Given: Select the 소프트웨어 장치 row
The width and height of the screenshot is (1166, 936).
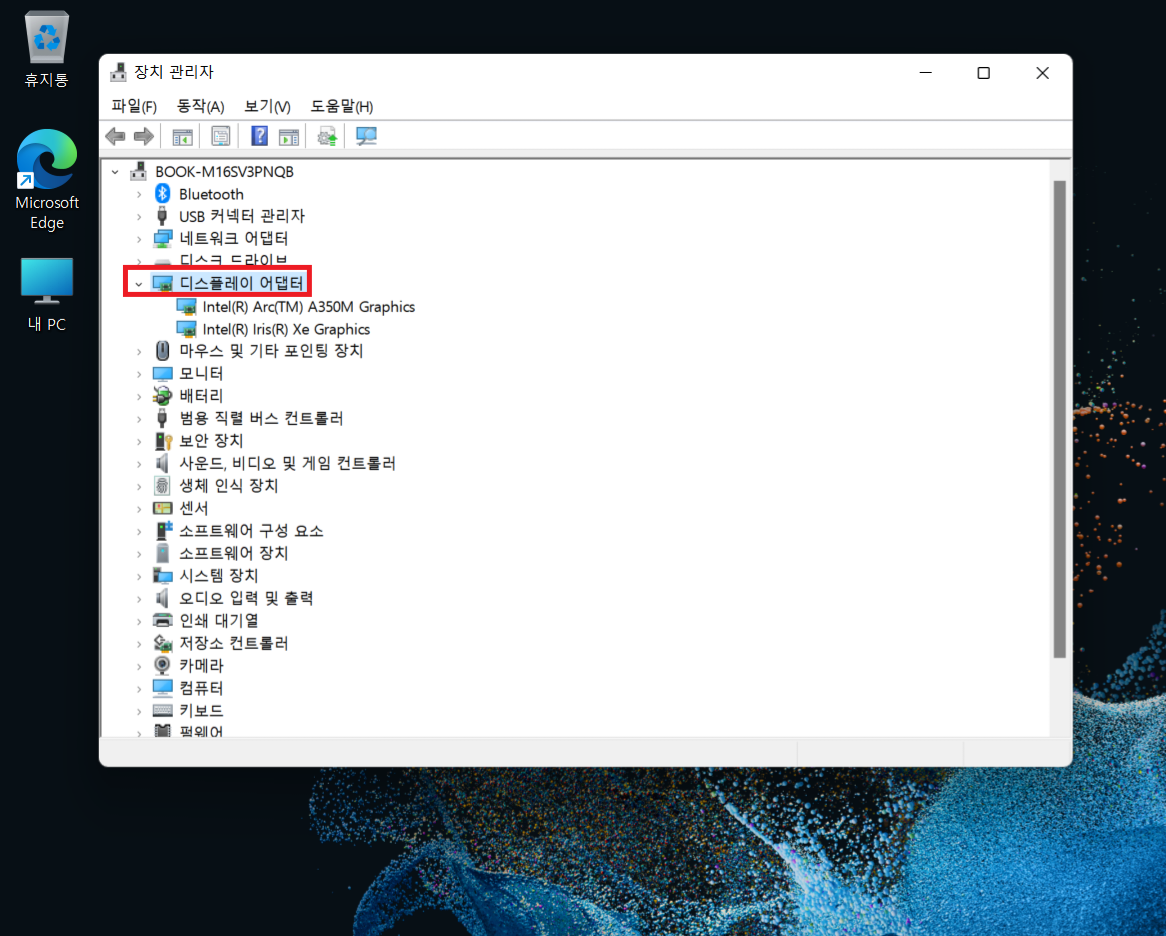Looking at the screenshot, I should 233,553.
